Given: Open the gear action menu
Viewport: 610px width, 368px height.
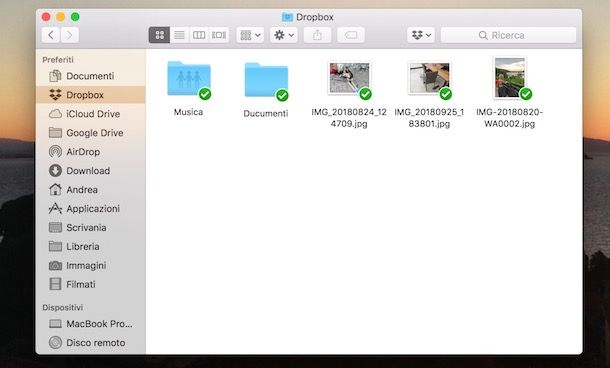Looking at the screenshot, I should pos(284,35).
